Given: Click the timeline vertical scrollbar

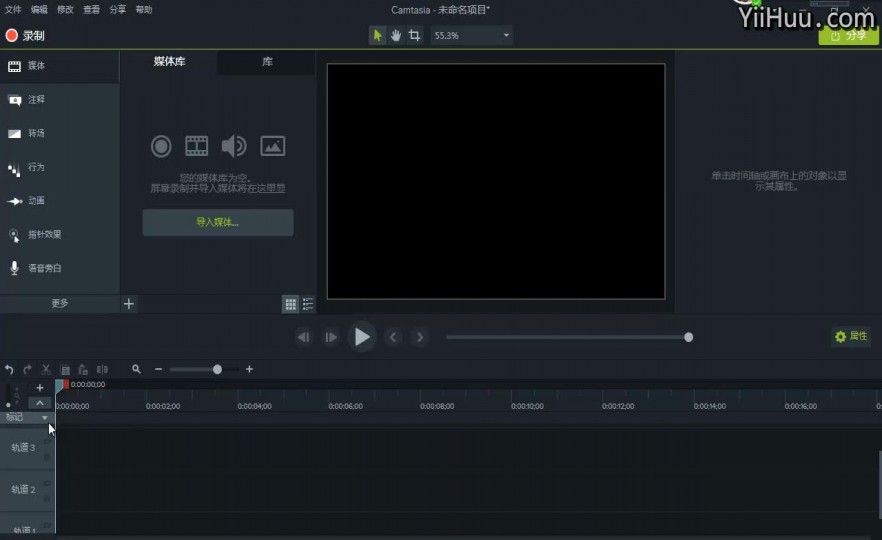Looking at the screenshot, I should (879, 484).
